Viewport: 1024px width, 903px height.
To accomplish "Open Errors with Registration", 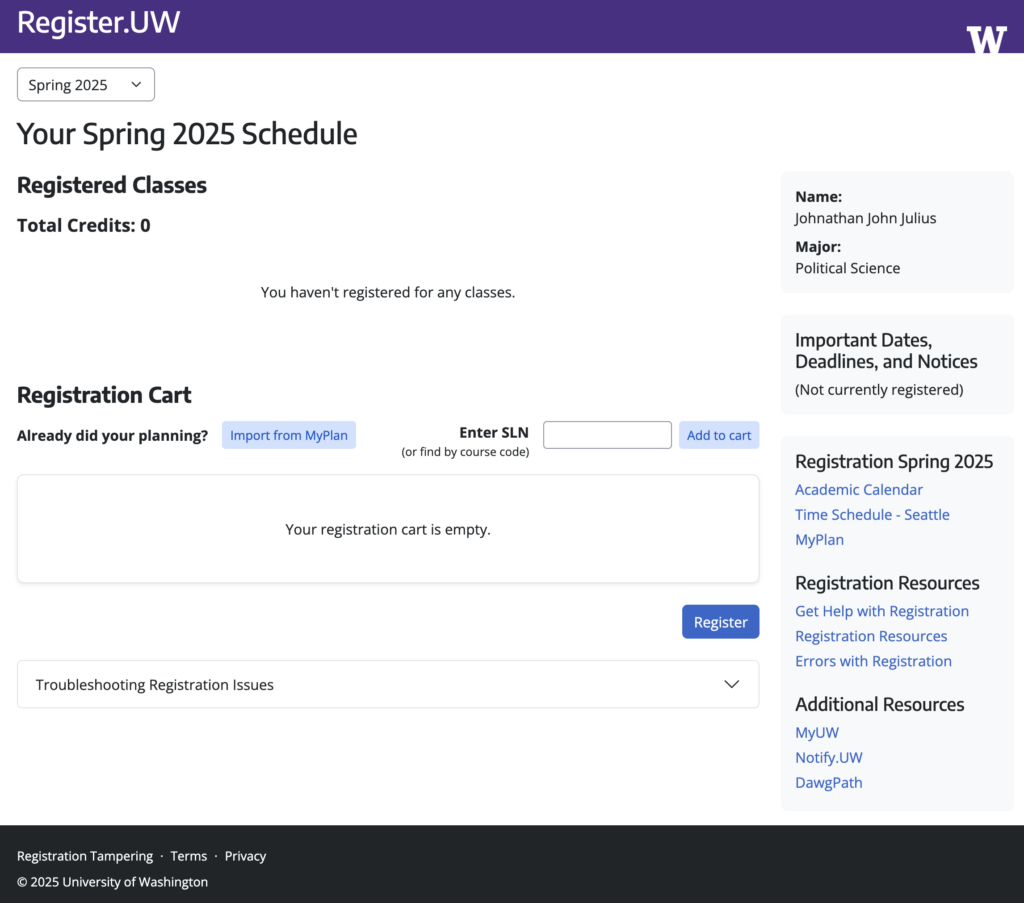I will click(x=873, y=660).
